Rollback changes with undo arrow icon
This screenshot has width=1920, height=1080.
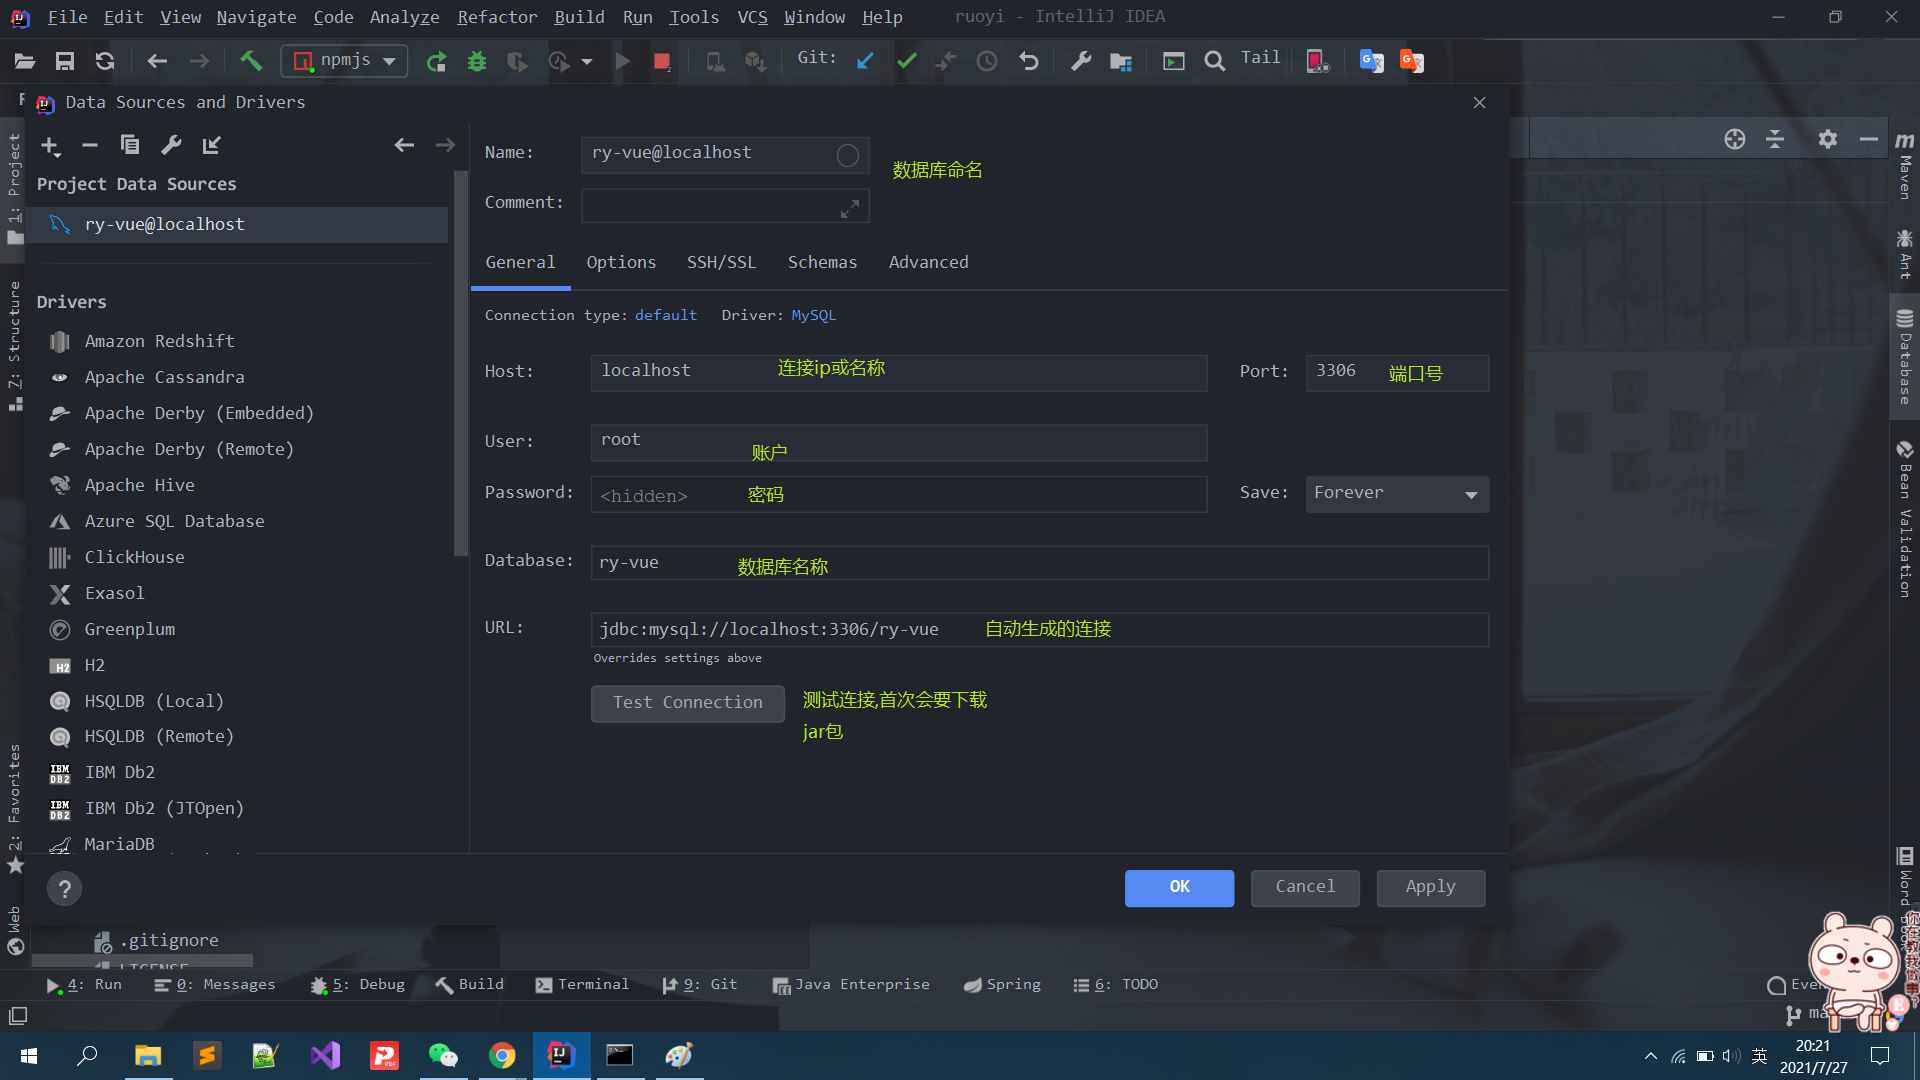click(x=1029, y=62)
